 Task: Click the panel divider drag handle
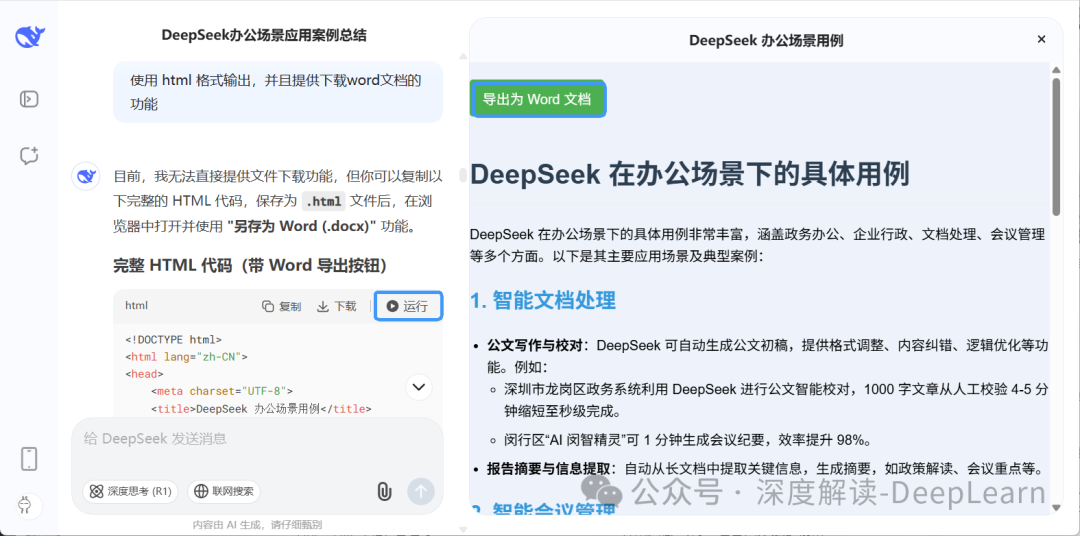[x=463, y=176]
